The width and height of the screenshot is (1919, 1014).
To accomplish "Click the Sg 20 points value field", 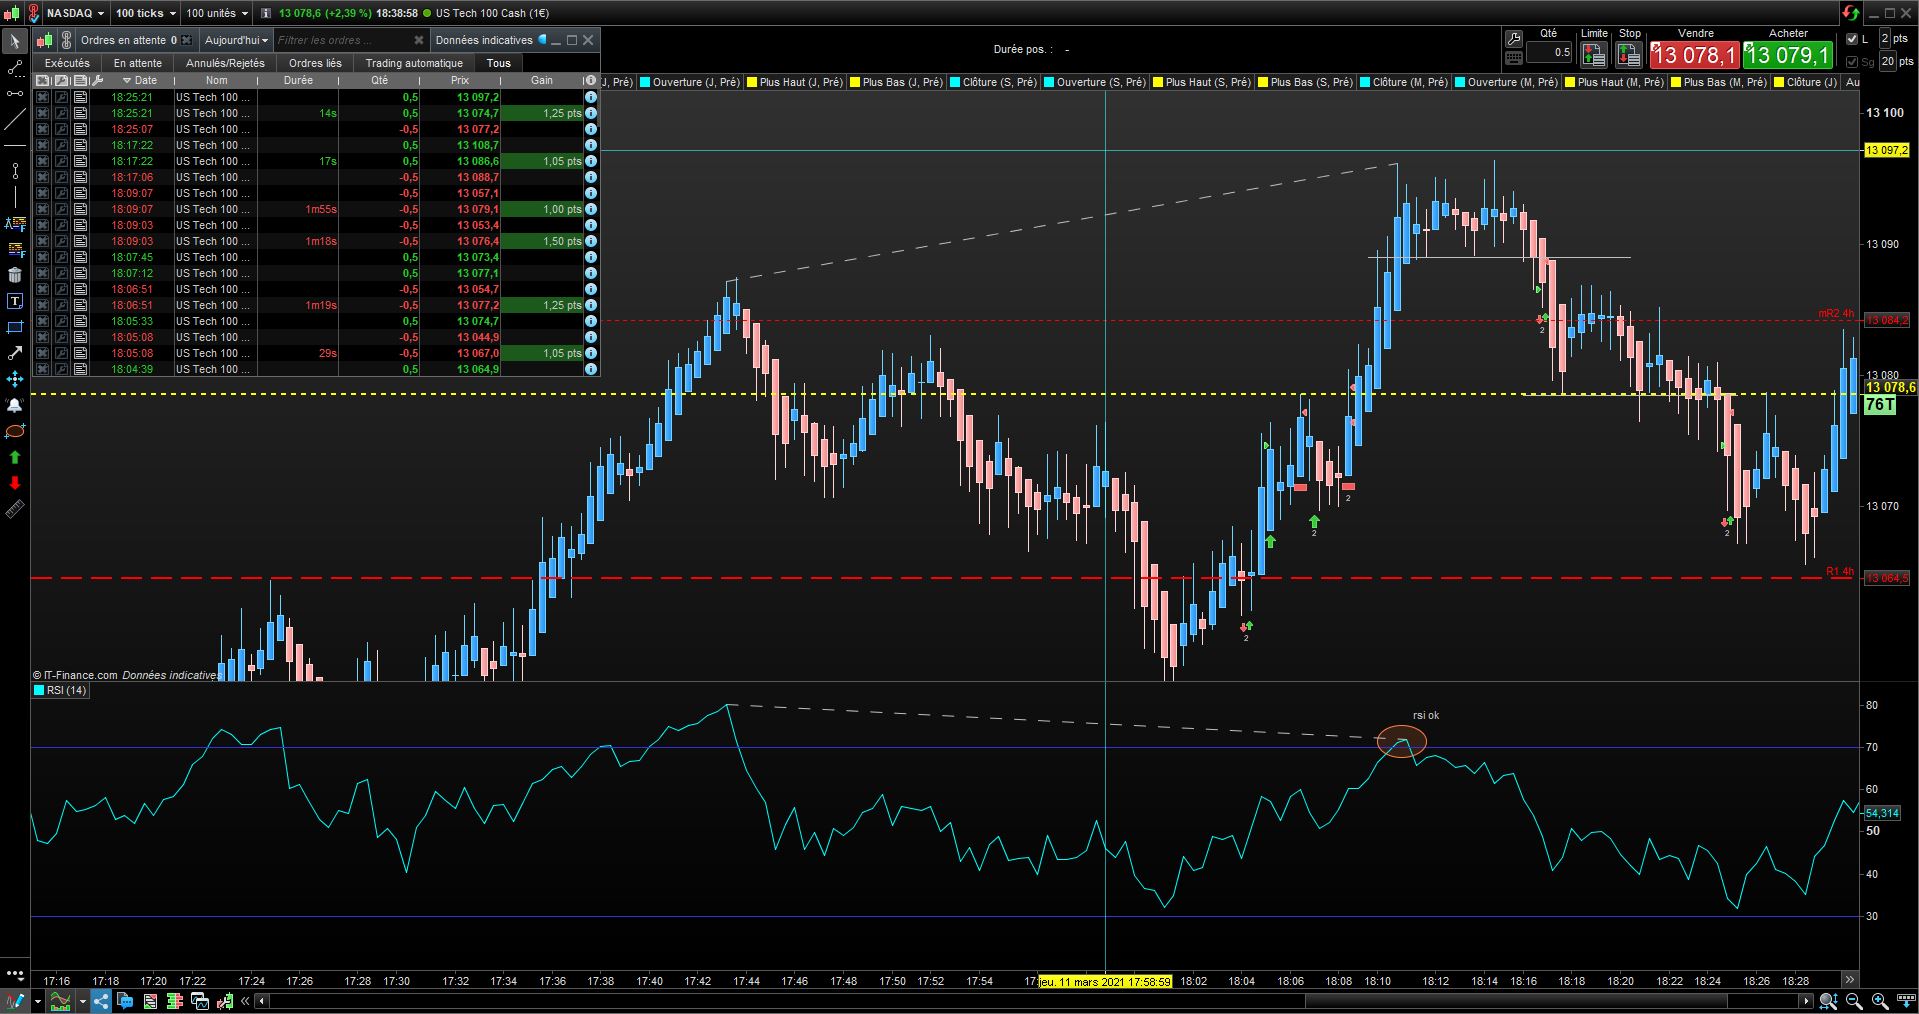I will click(x=1888, y=61).
